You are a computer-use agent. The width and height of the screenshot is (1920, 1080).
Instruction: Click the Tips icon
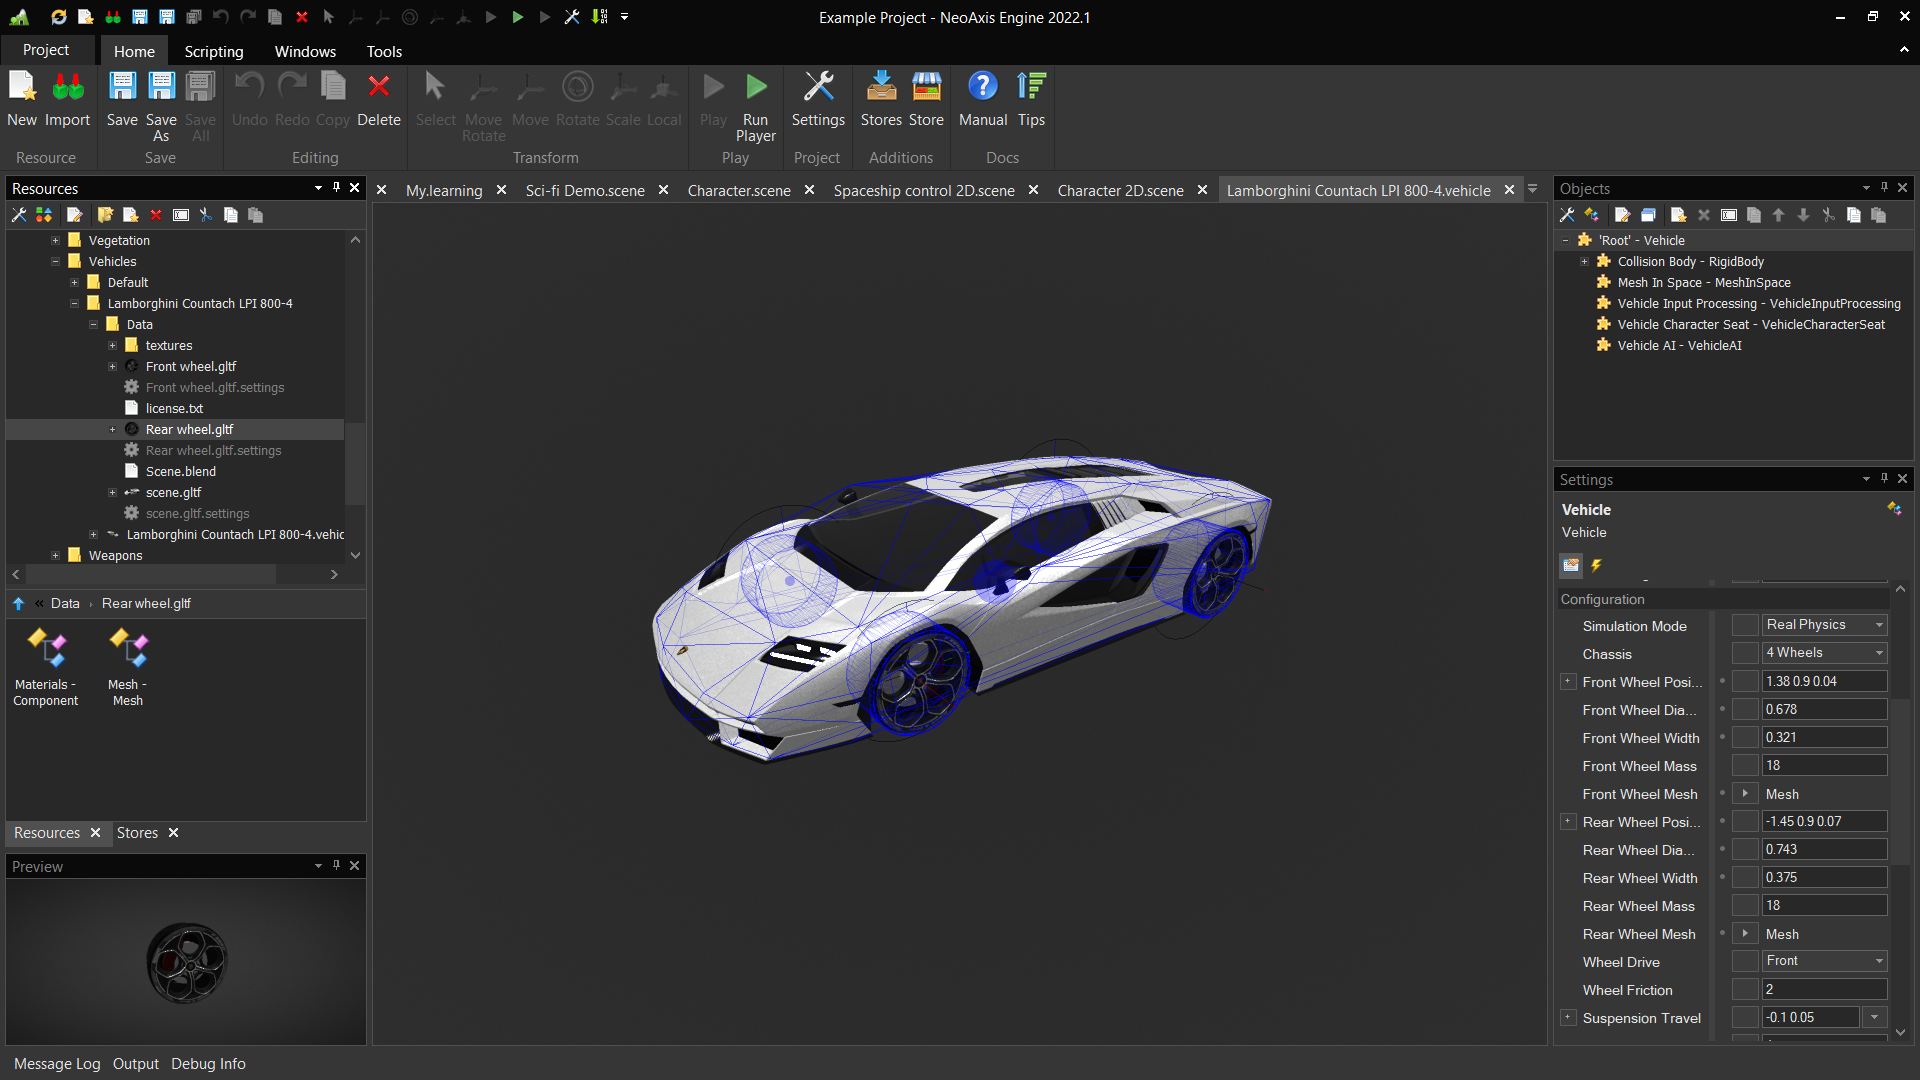(x=1030, y=88)
